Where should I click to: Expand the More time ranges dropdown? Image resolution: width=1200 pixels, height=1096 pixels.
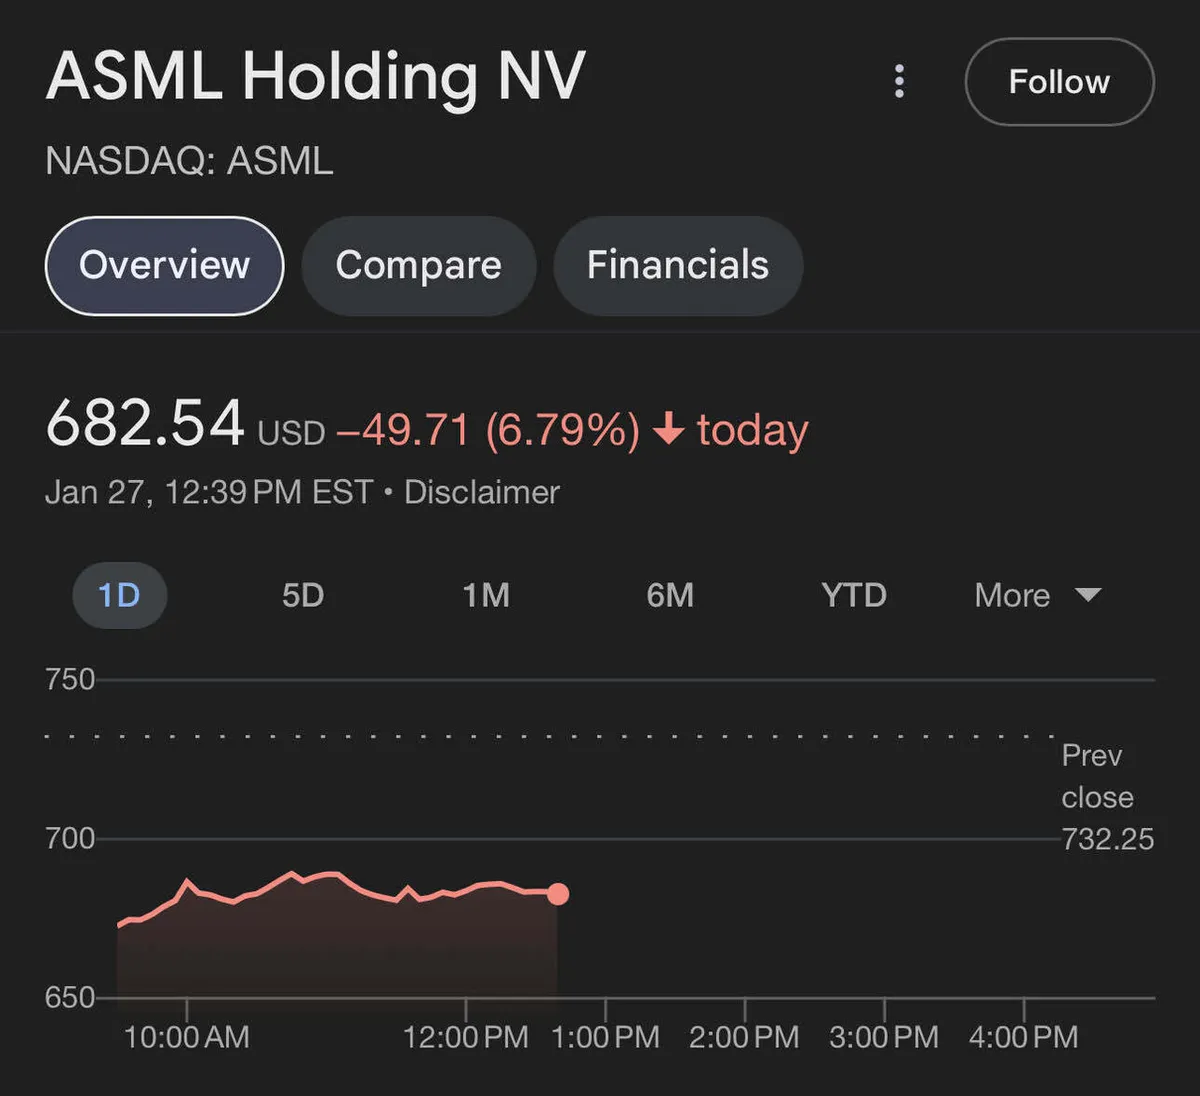[1037, 596]
